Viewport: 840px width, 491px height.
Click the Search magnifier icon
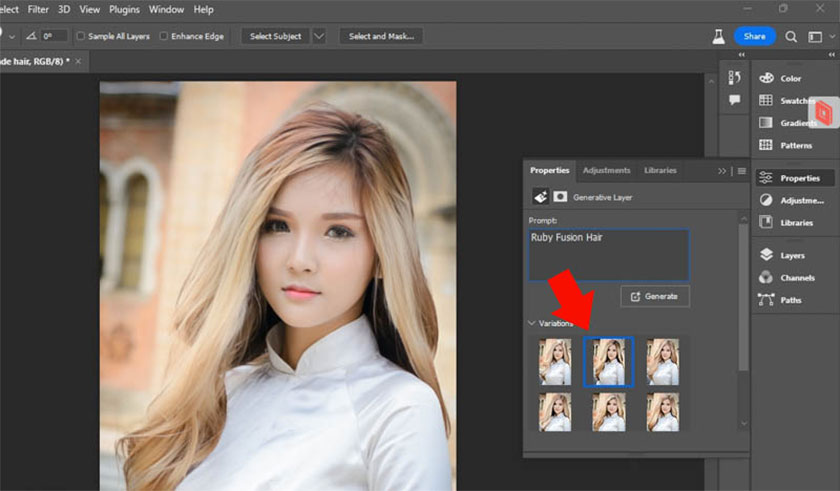click(791, 36)
